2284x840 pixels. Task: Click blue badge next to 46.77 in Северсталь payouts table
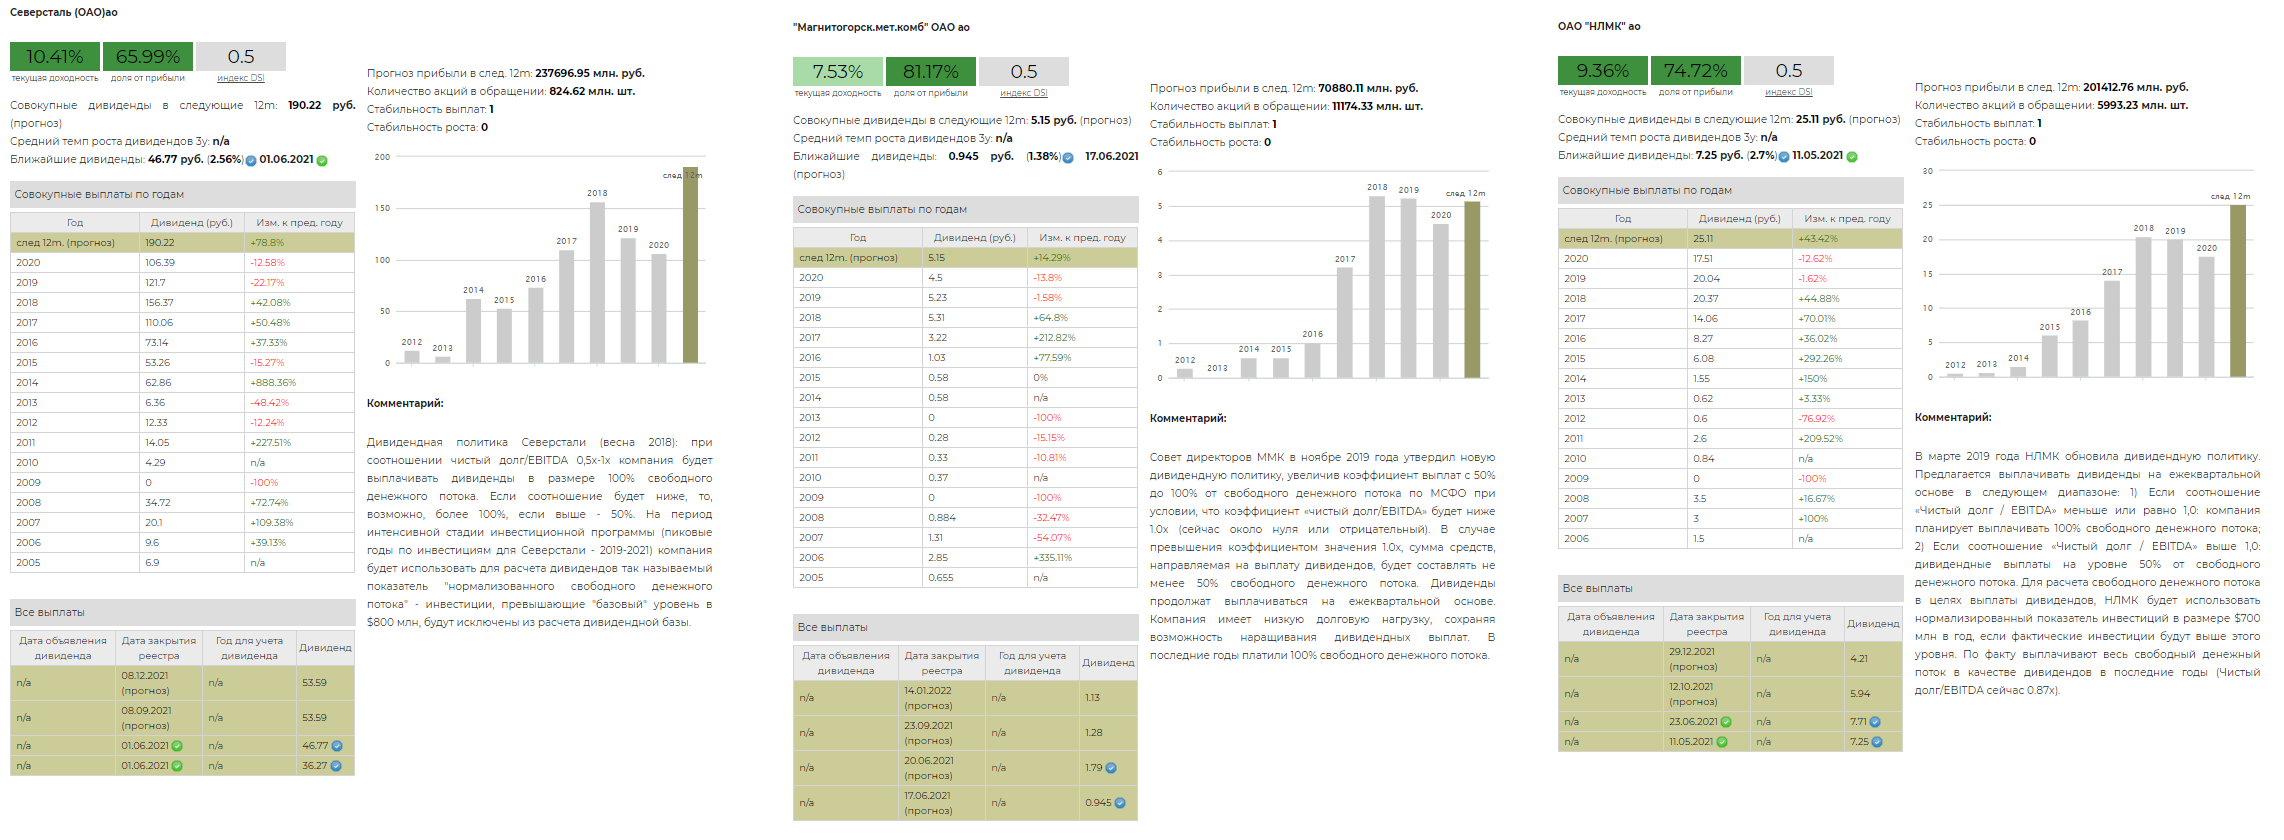pos(337,746)
